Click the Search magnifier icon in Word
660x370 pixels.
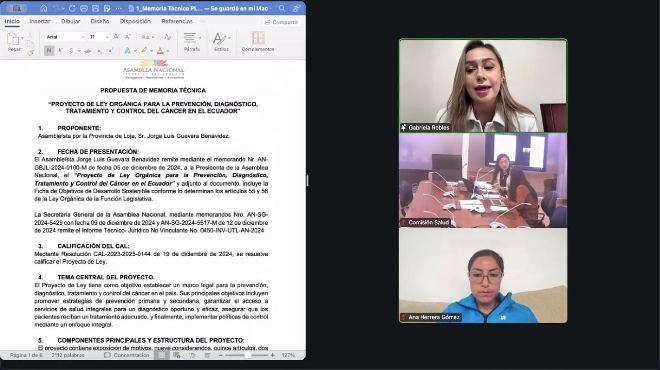282,8
